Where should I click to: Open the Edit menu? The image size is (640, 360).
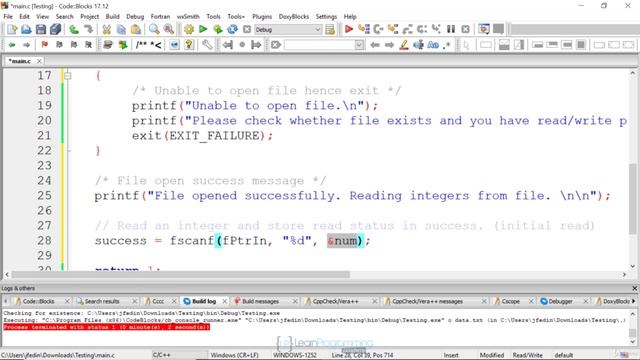pos(24,17)
